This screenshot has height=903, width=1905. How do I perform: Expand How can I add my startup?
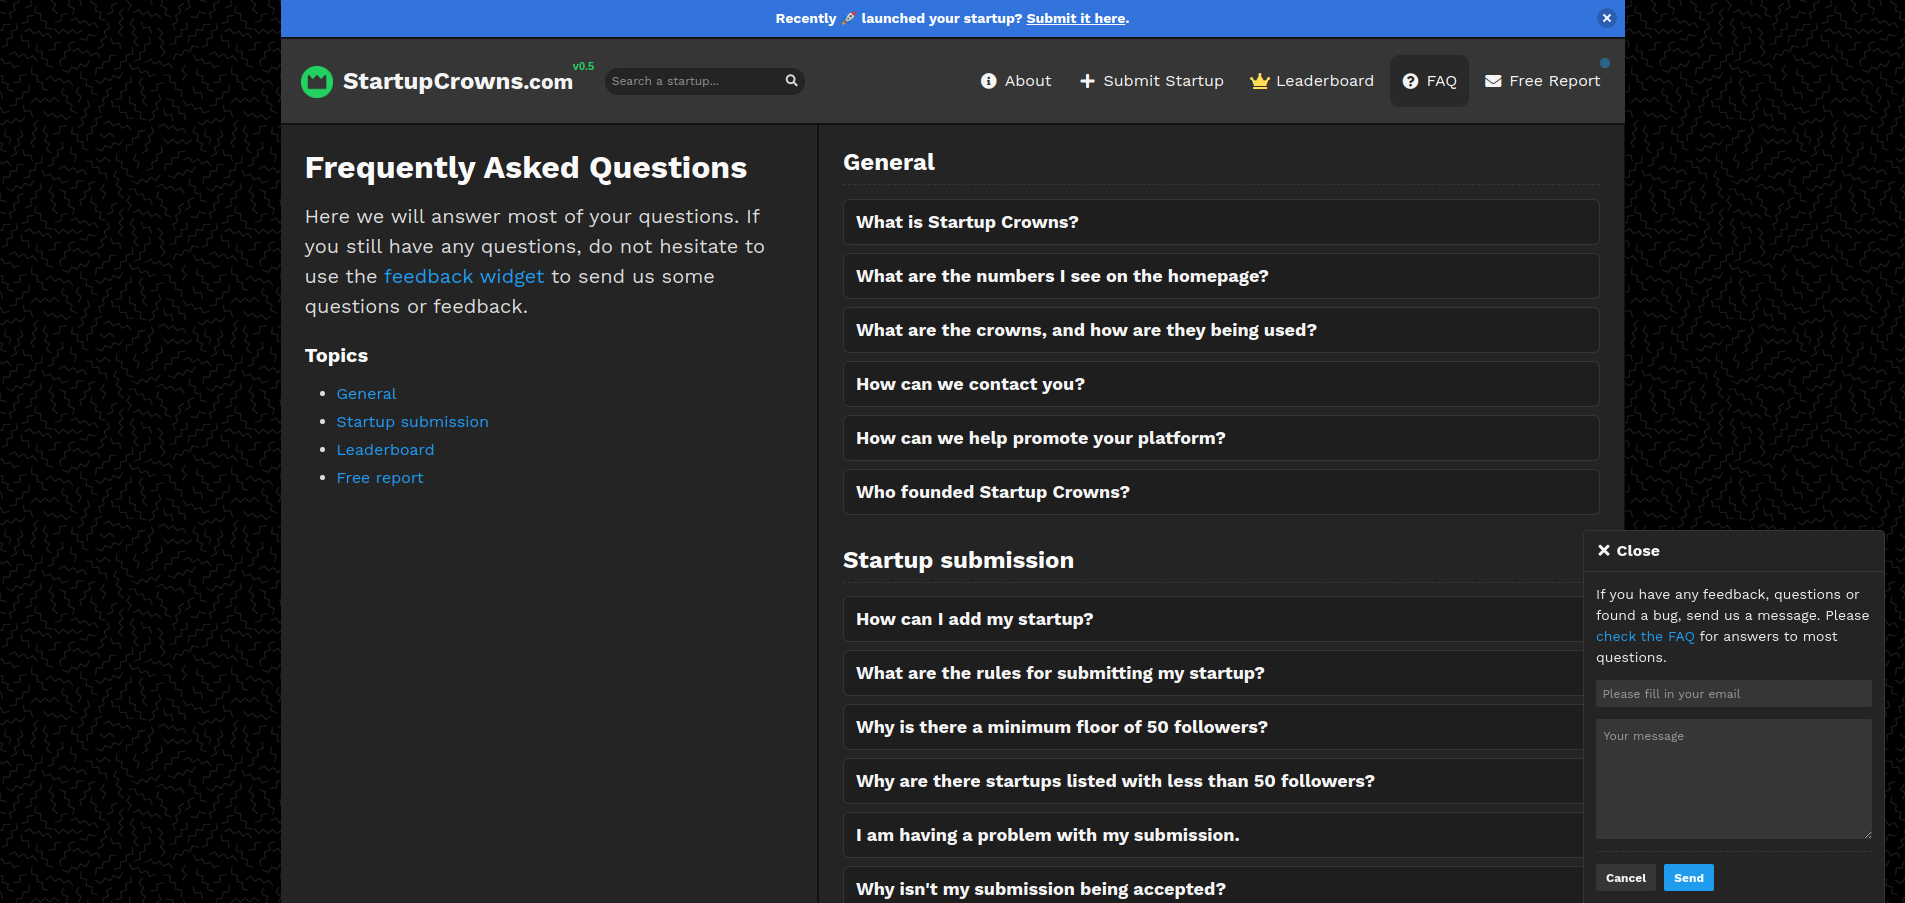[x=1213, y=619]
